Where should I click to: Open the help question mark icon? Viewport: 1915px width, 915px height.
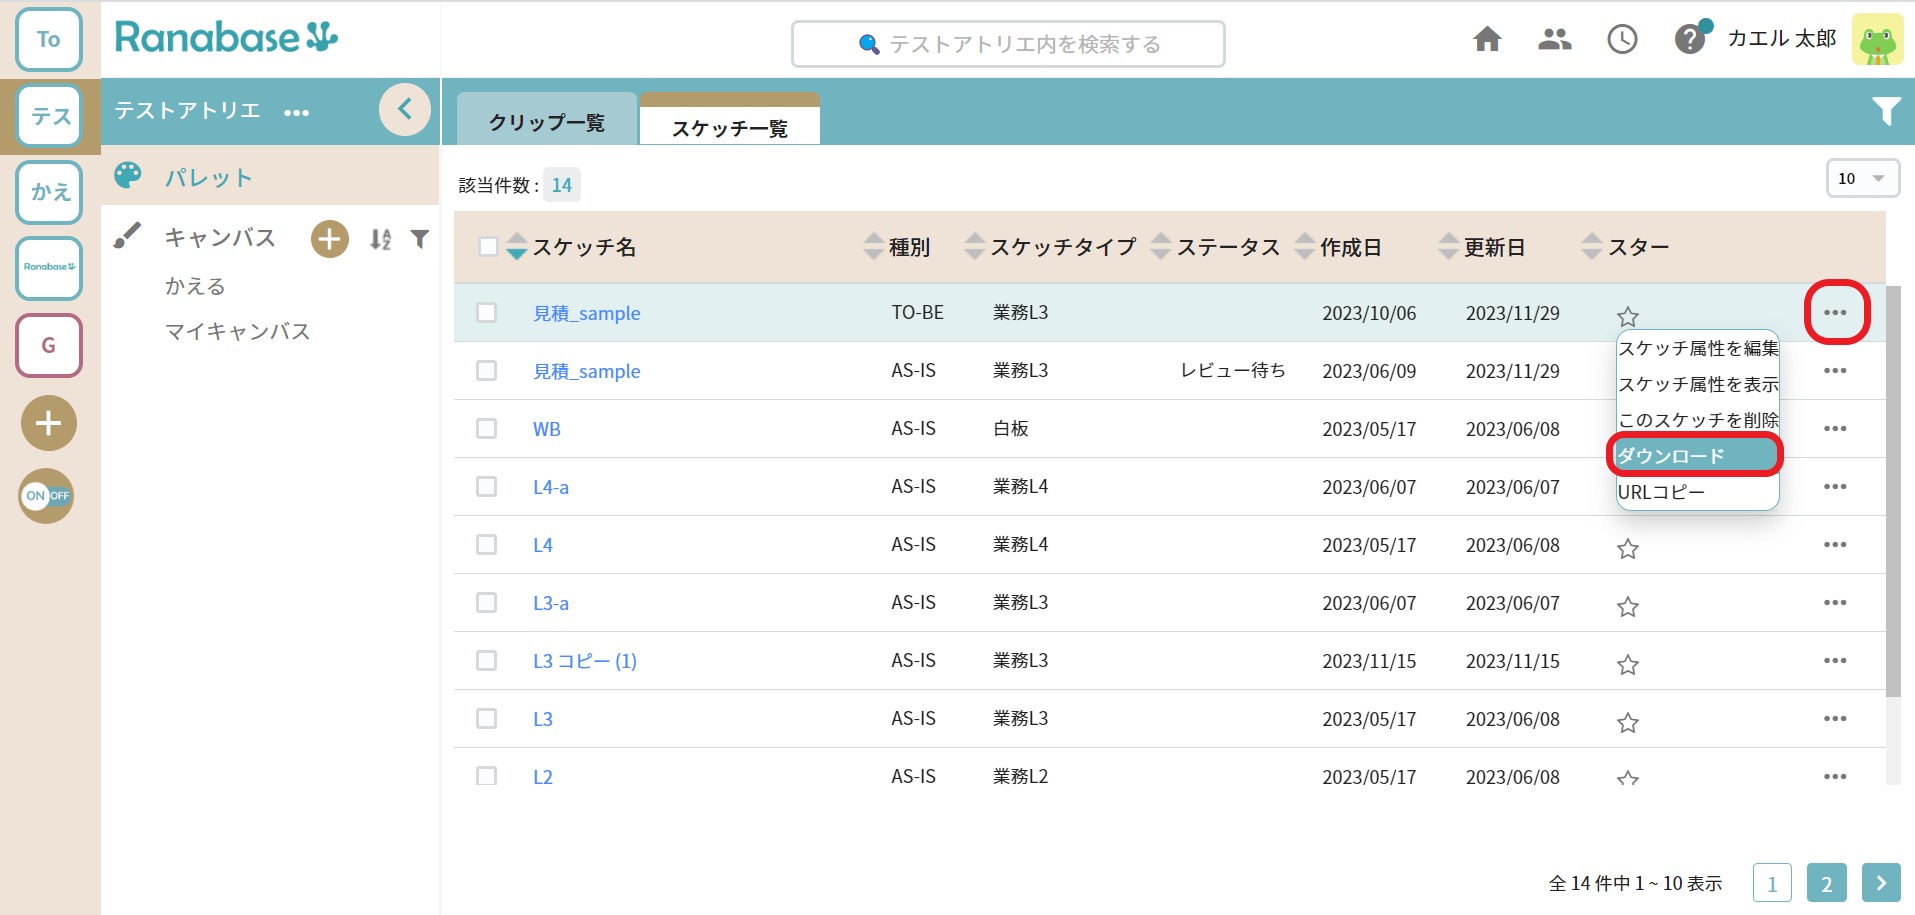pyautogui.click(x=1690, y=38)
